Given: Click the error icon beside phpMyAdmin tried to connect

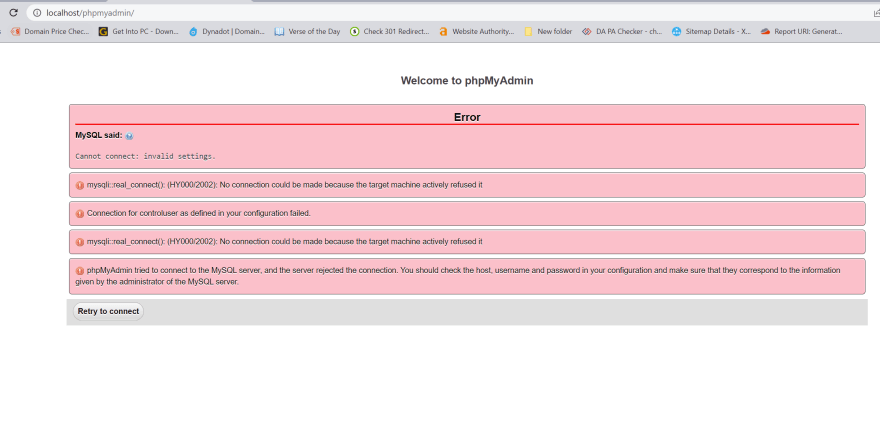Looking at the screenshot, I should pos(80,270).
